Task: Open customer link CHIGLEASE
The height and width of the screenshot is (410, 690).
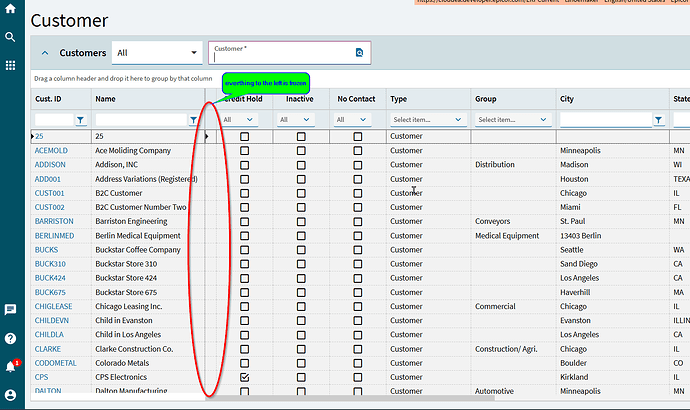Action: coord(54,306)
